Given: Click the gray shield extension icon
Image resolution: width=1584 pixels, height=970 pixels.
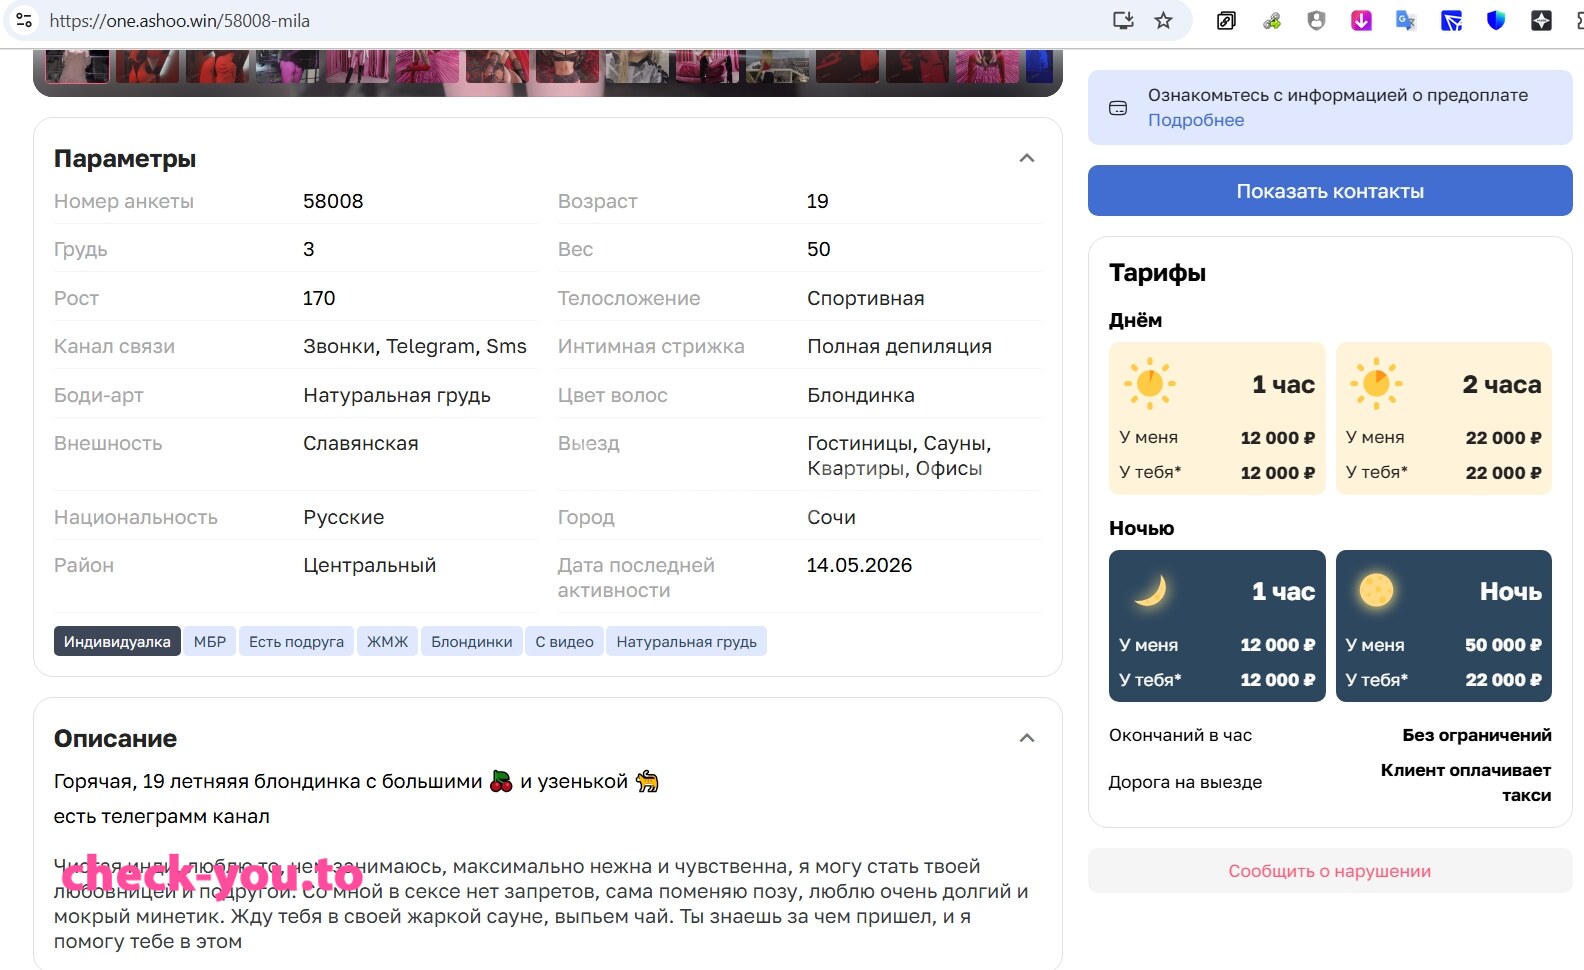Looking at the screenshot, I should point(1316,20).
